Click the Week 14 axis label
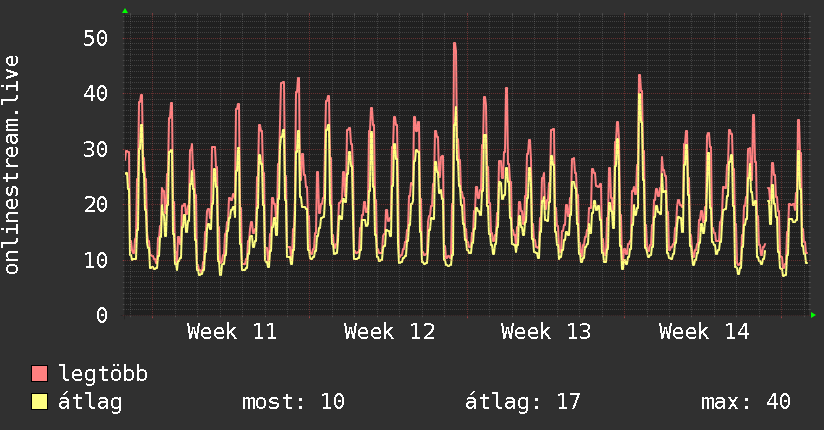 704,332
